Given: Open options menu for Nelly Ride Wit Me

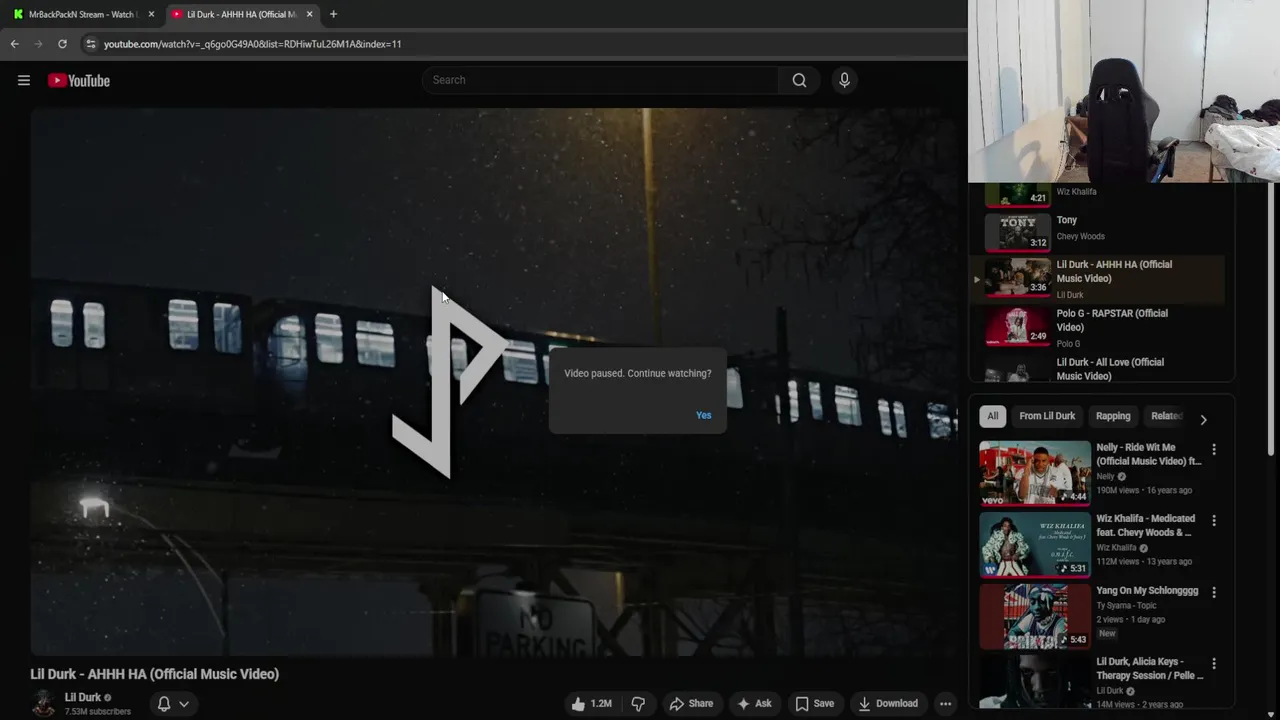Looking at the screenshot, I should [1214, 450].
